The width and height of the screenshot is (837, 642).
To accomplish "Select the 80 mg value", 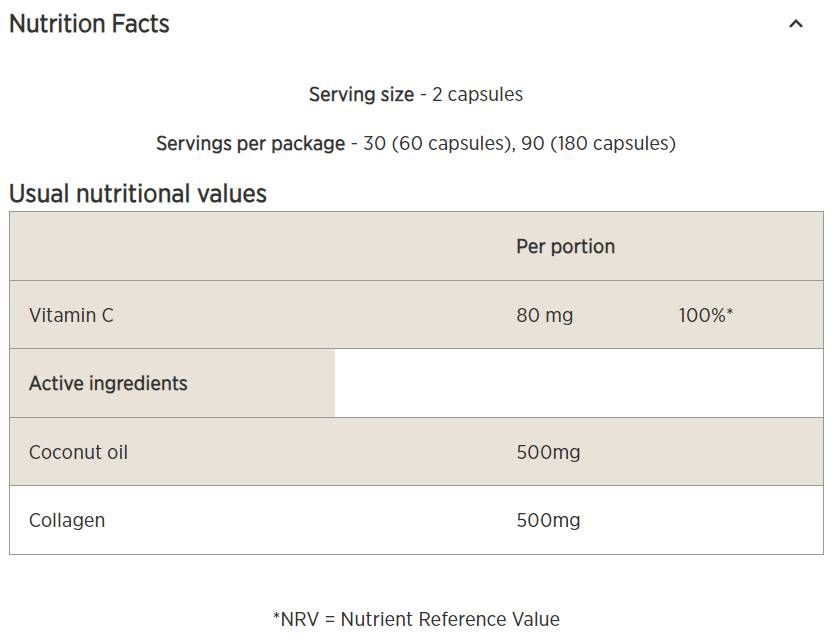I will click(546, 315).
